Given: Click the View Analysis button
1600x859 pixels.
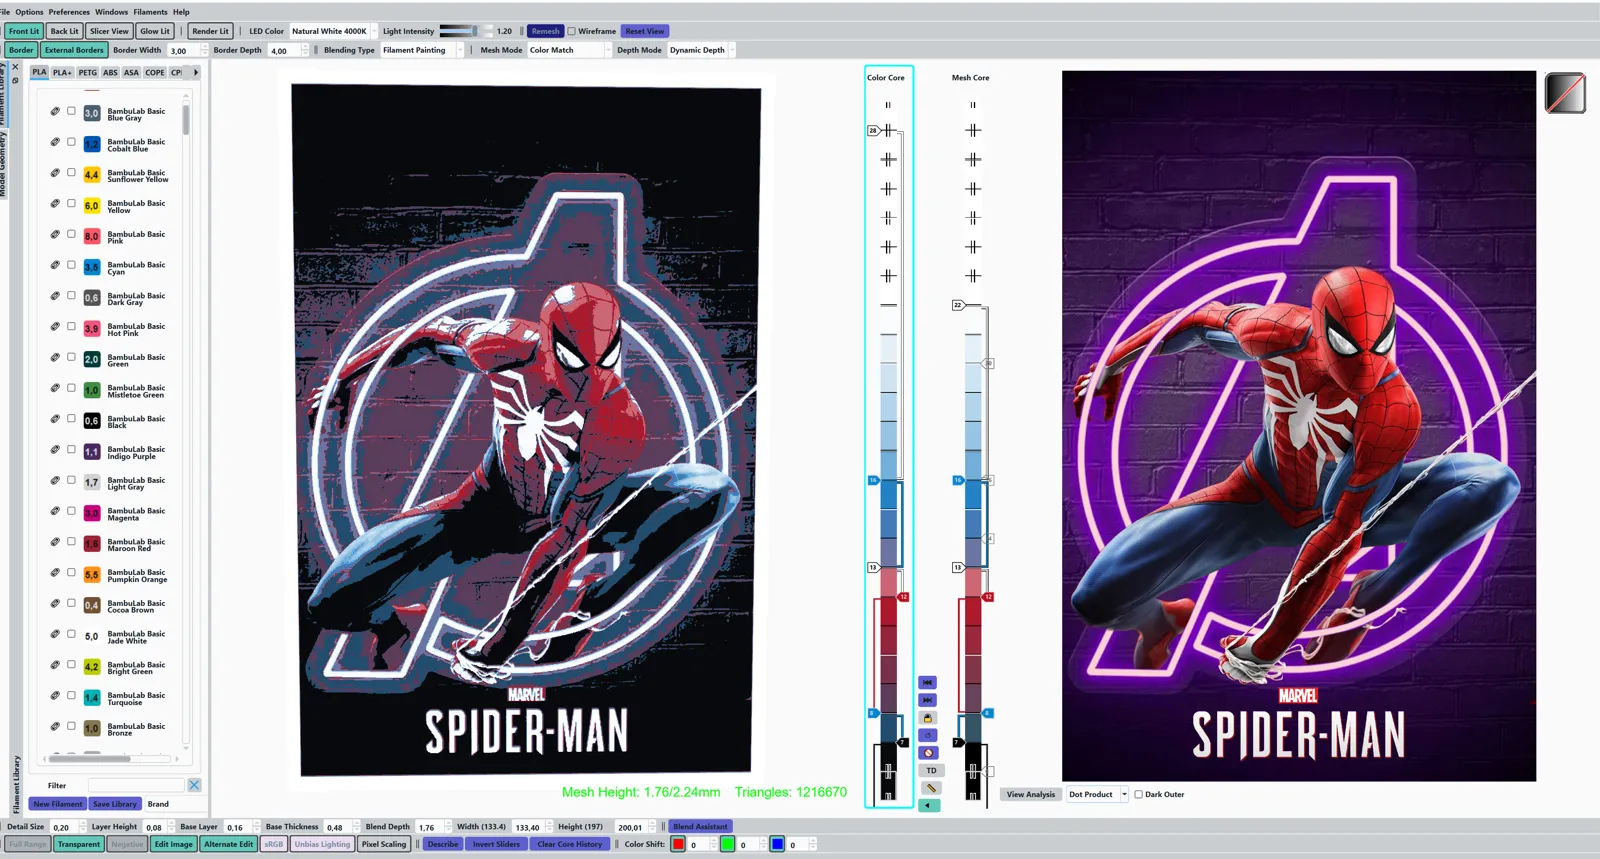Looking at the screenshot, I should coord(1030,794).
